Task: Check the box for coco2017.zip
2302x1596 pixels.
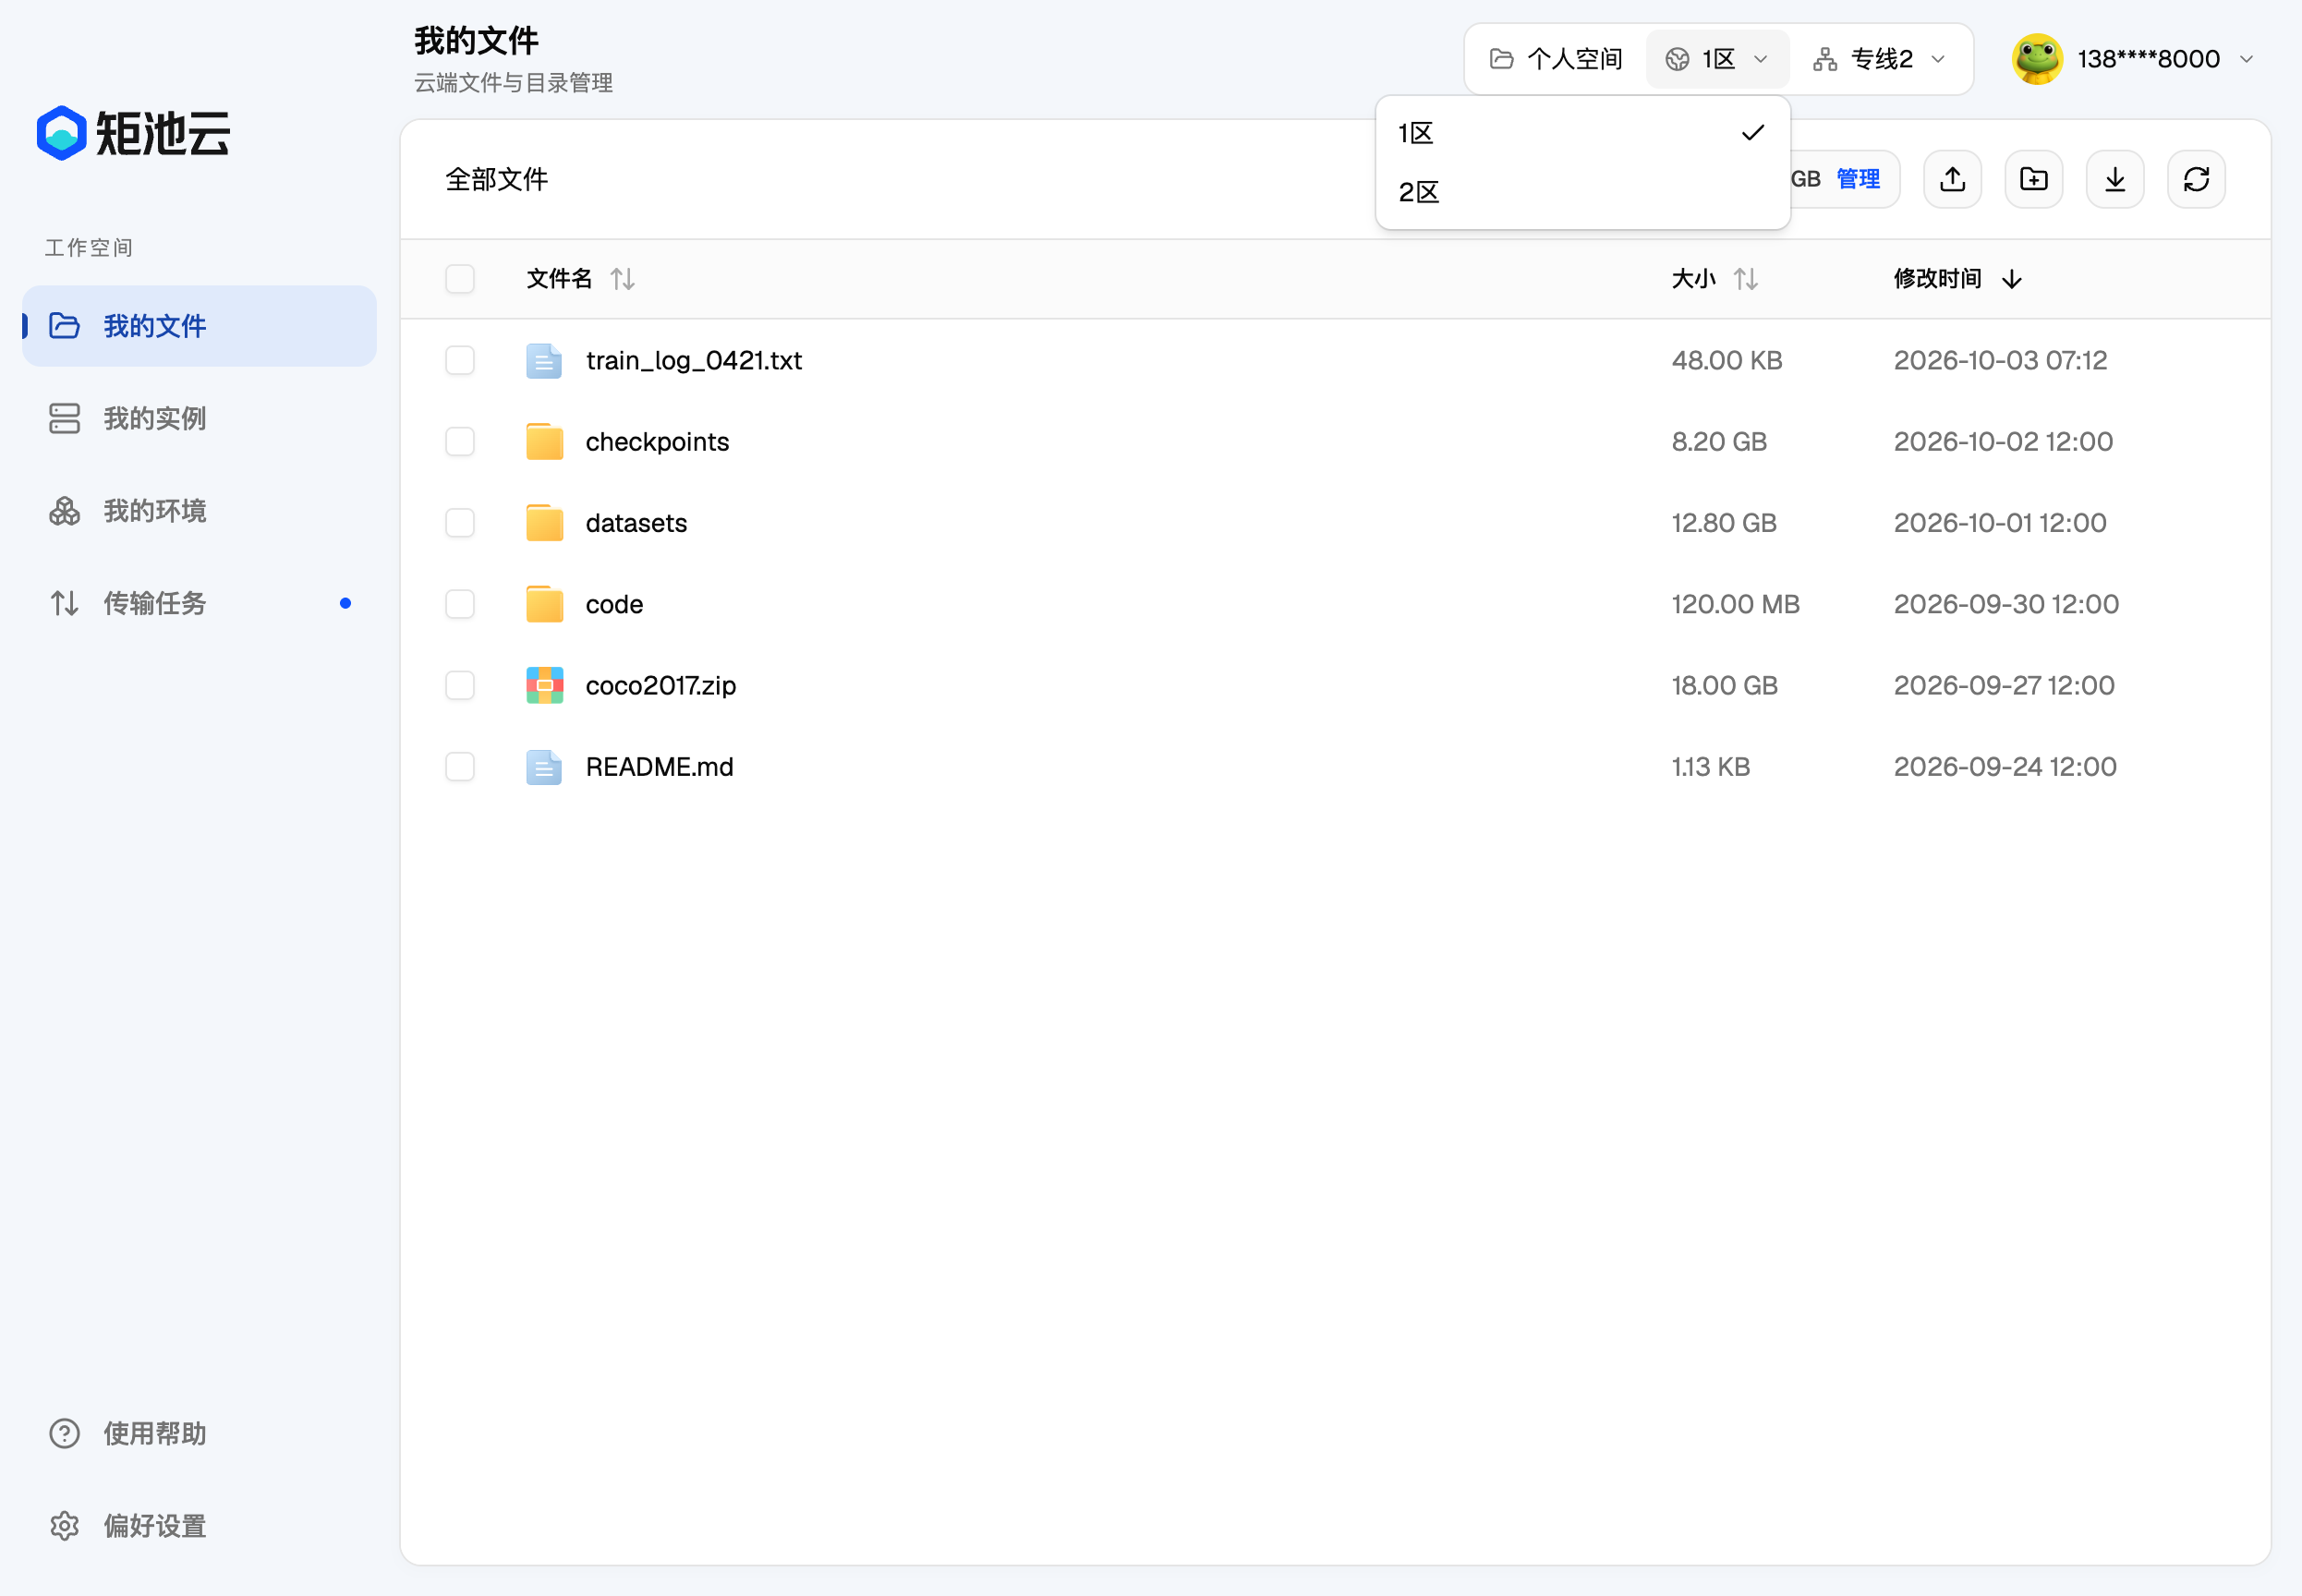Action: pyautogui.click(x=460, y=685)
